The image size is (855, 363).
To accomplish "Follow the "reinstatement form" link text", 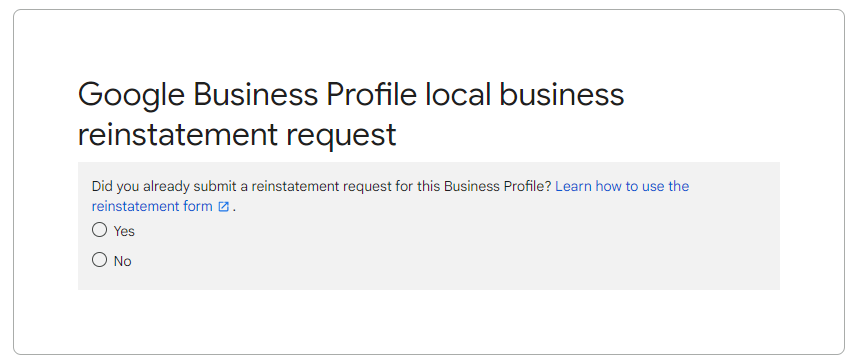I will [x=152, y=207].
